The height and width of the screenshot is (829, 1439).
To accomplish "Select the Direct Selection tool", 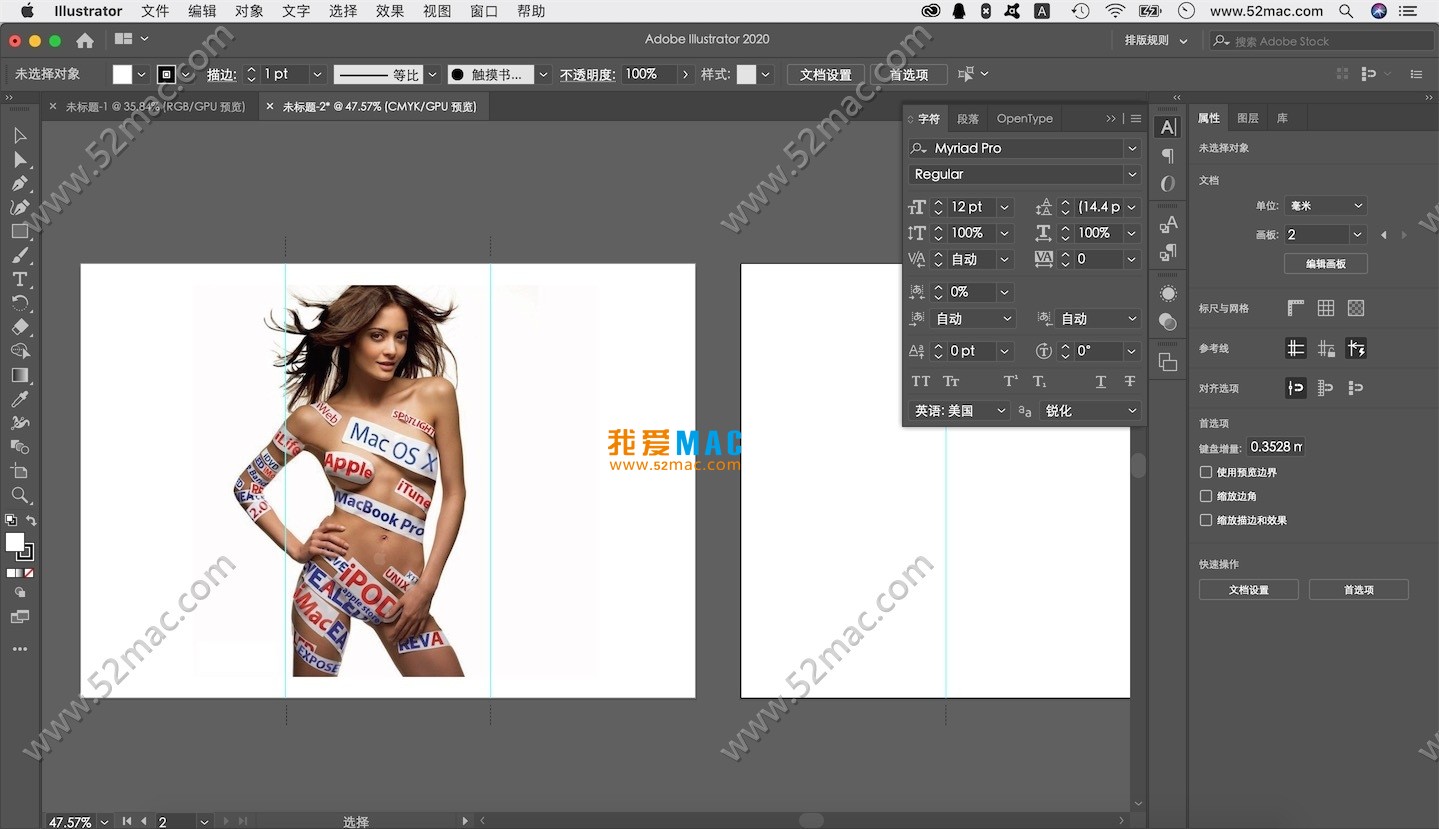I will [x=20, y=159].
